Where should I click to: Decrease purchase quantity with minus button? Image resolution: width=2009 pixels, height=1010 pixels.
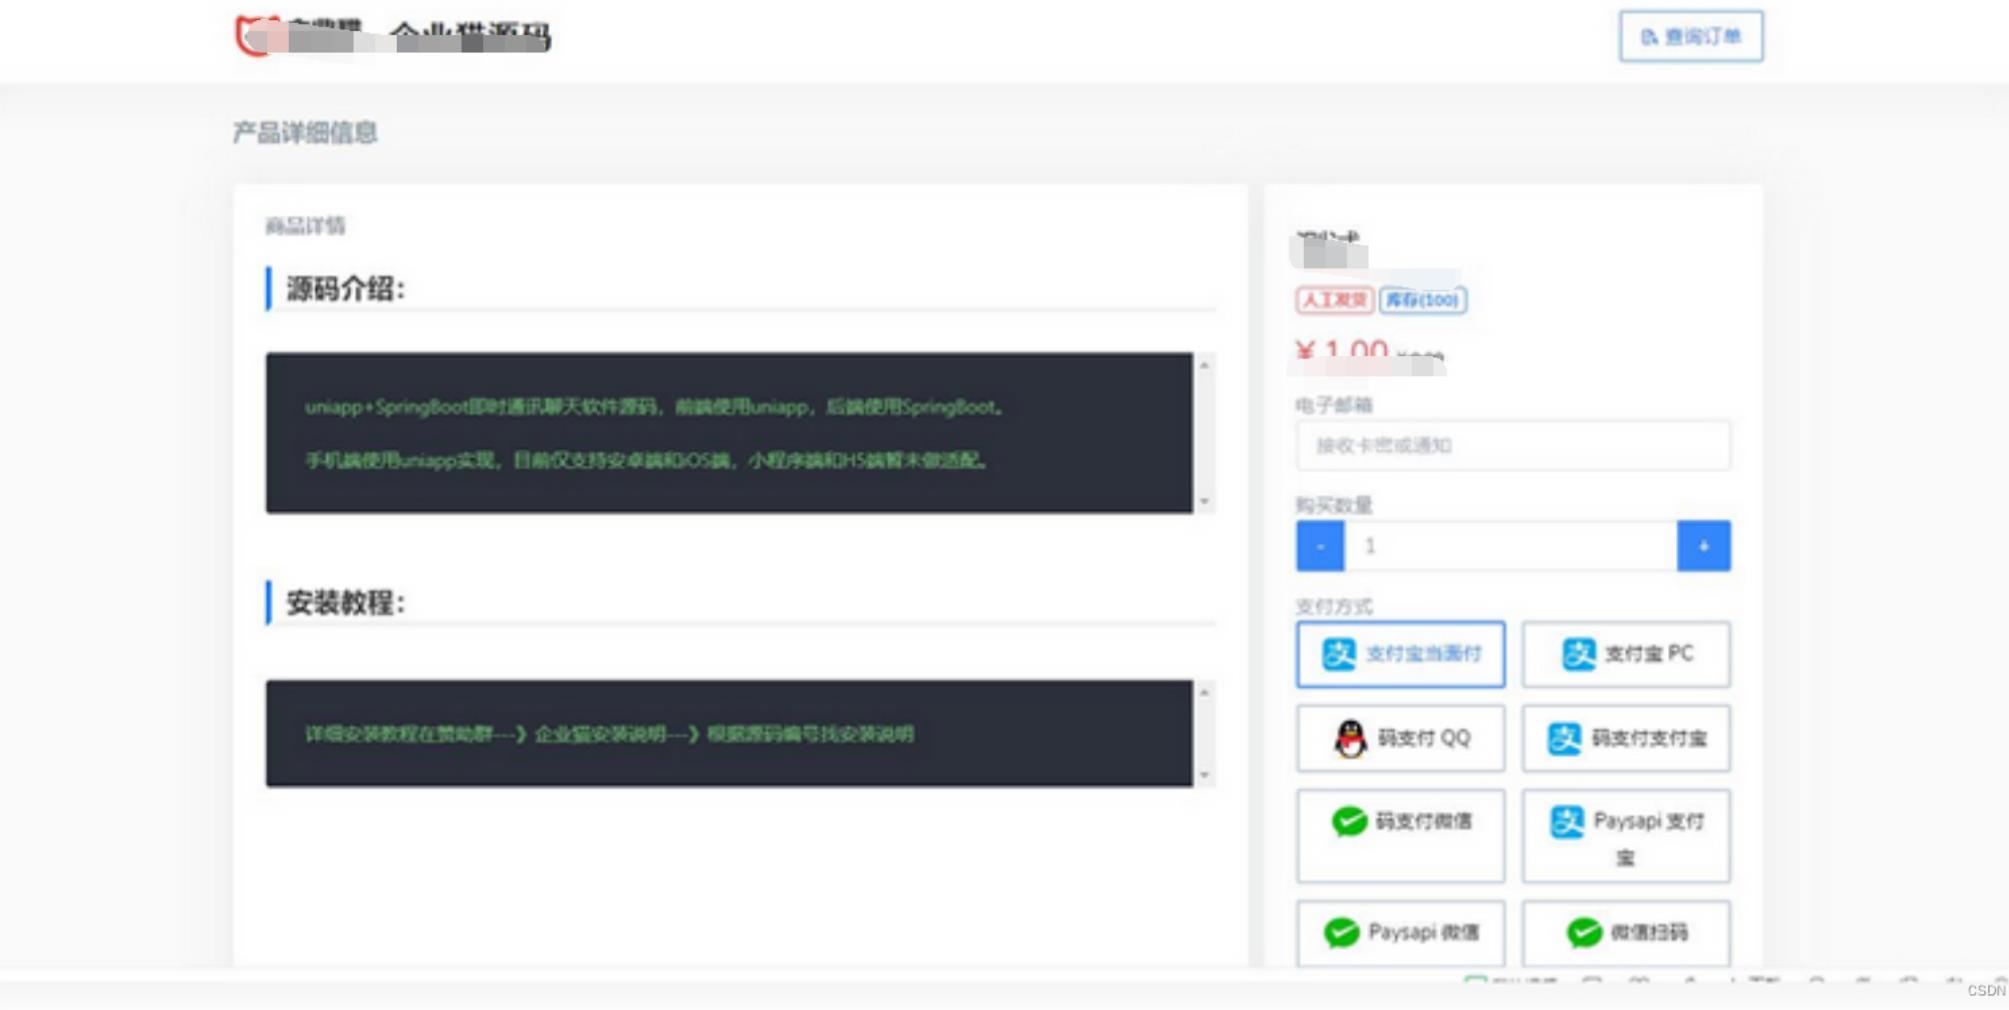tap(1320, 546)
